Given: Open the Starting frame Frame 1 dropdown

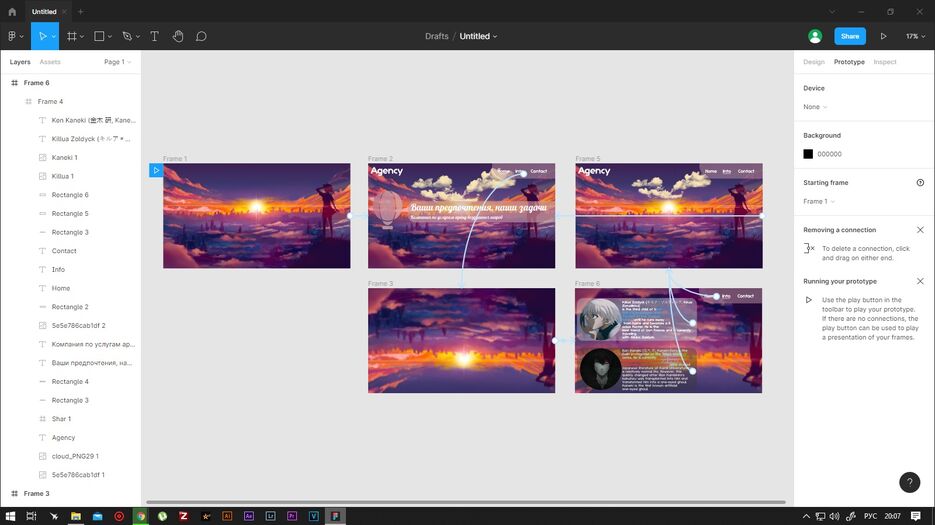Looking at the screenshot, I should [x=819, y=201].
